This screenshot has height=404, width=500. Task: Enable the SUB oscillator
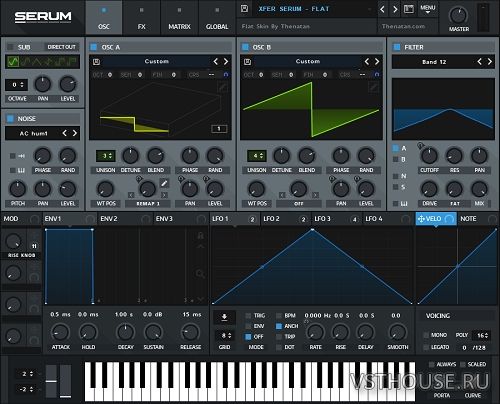10,47
